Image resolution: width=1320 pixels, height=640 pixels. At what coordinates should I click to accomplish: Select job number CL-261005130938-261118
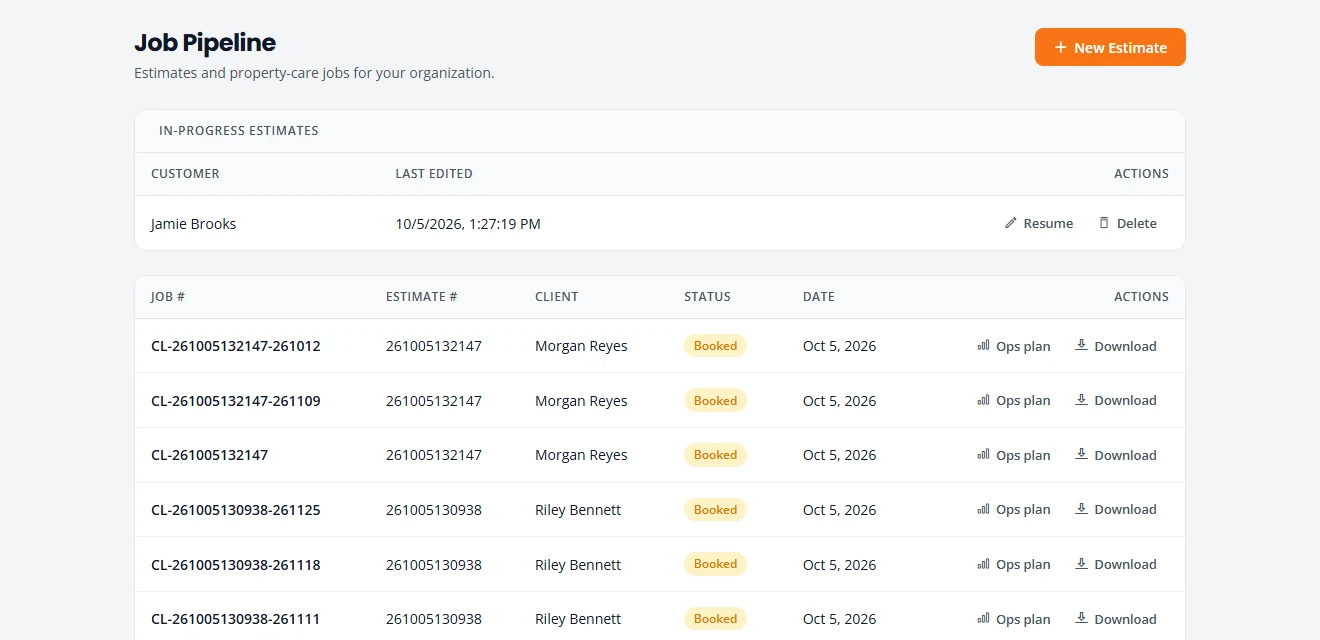(236, 564)
